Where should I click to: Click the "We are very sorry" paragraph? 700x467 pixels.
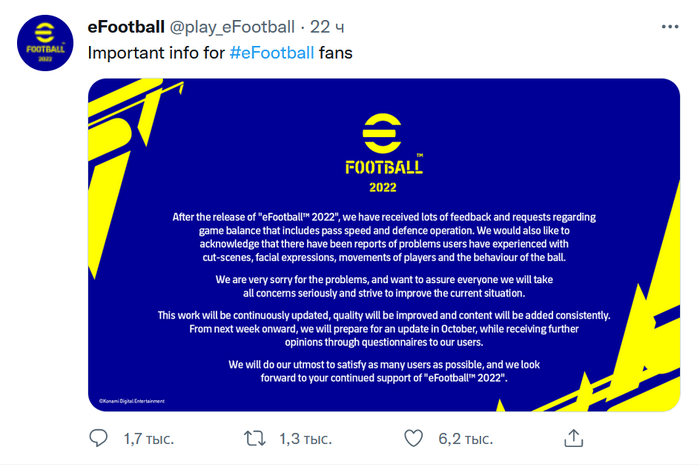point(384,286)
